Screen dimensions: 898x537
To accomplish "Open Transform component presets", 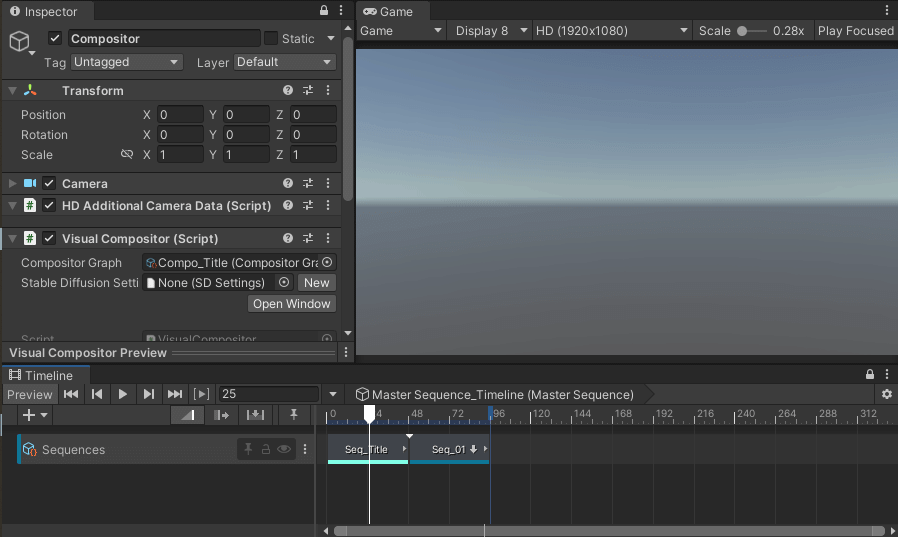I will click(308, 90).
